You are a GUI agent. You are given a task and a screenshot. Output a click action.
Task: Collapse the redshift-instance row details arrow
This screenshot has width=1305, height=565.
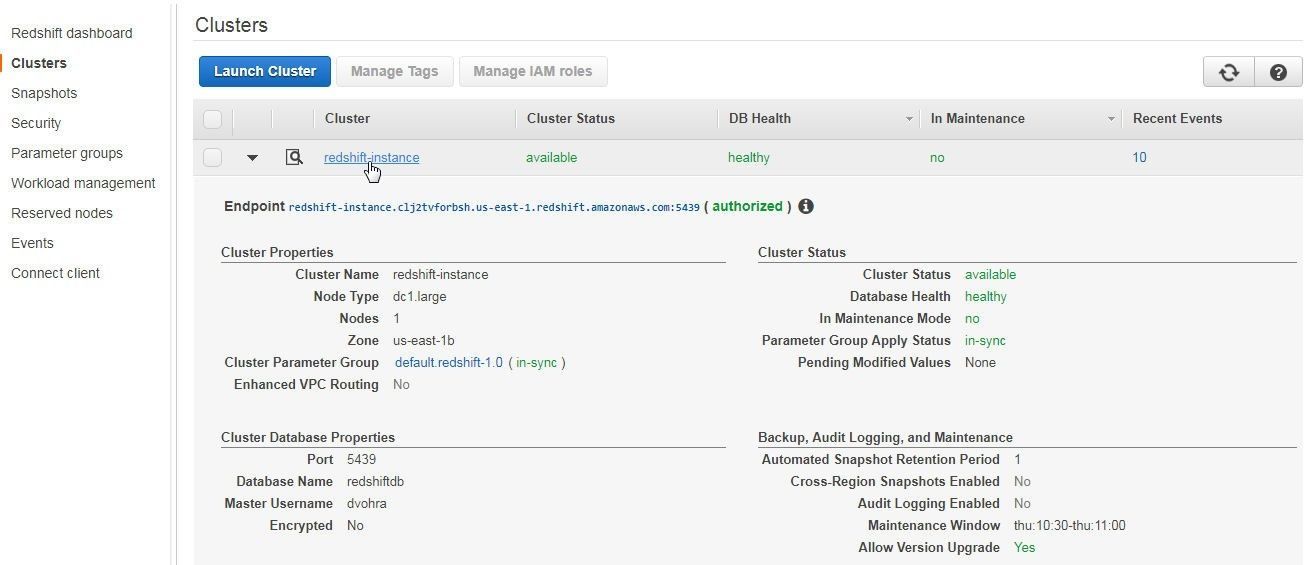pos(252,158)
